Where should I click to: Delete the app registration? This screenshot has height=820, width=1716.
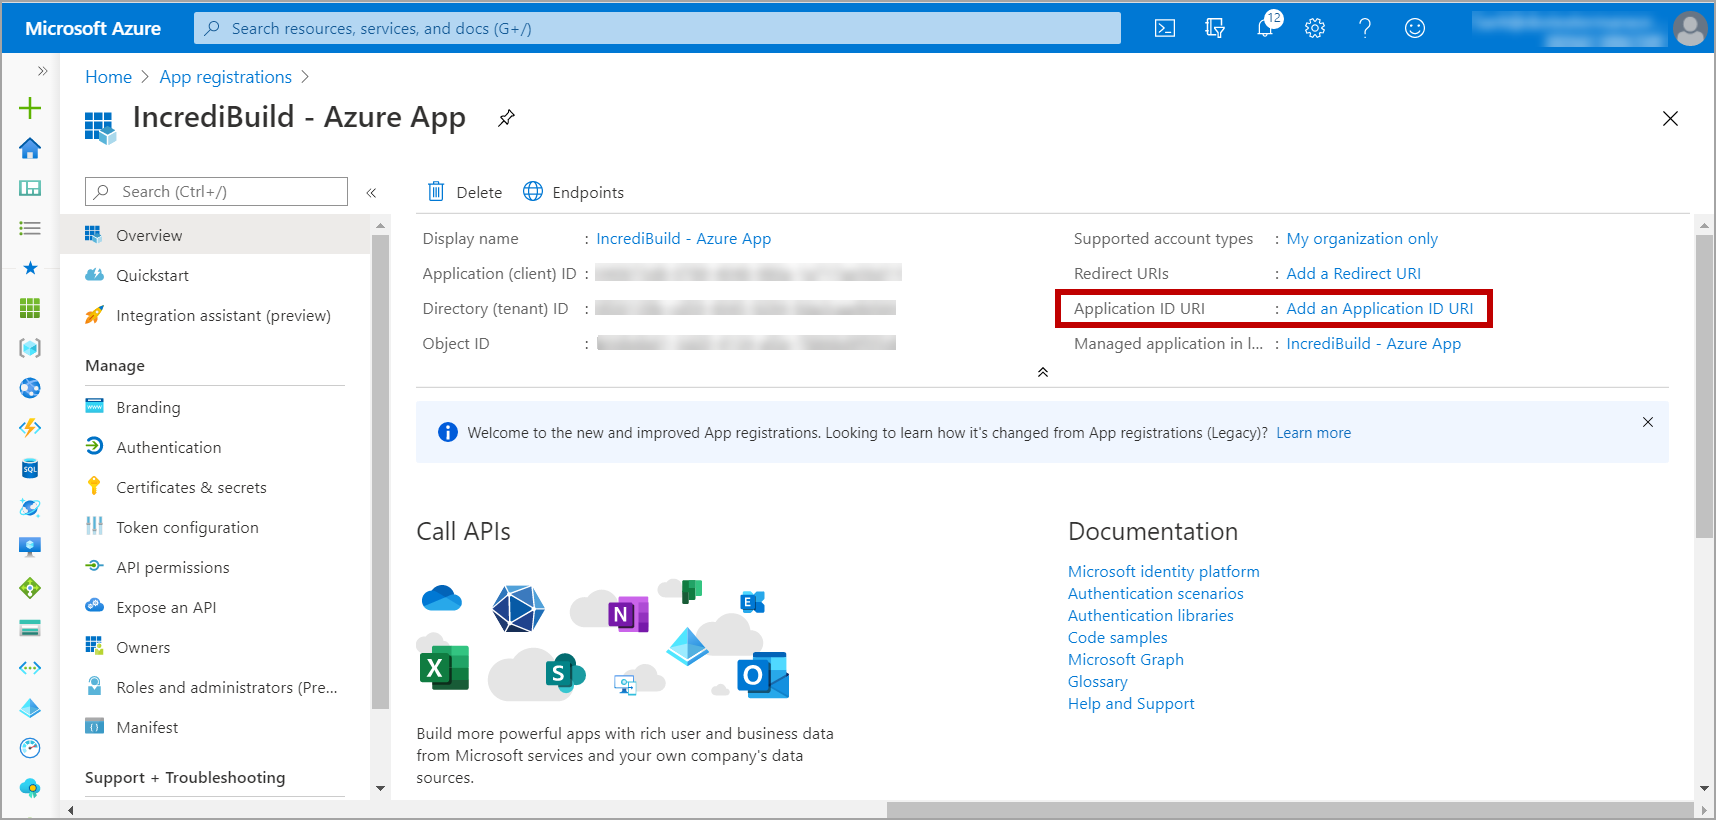point(465,192)
